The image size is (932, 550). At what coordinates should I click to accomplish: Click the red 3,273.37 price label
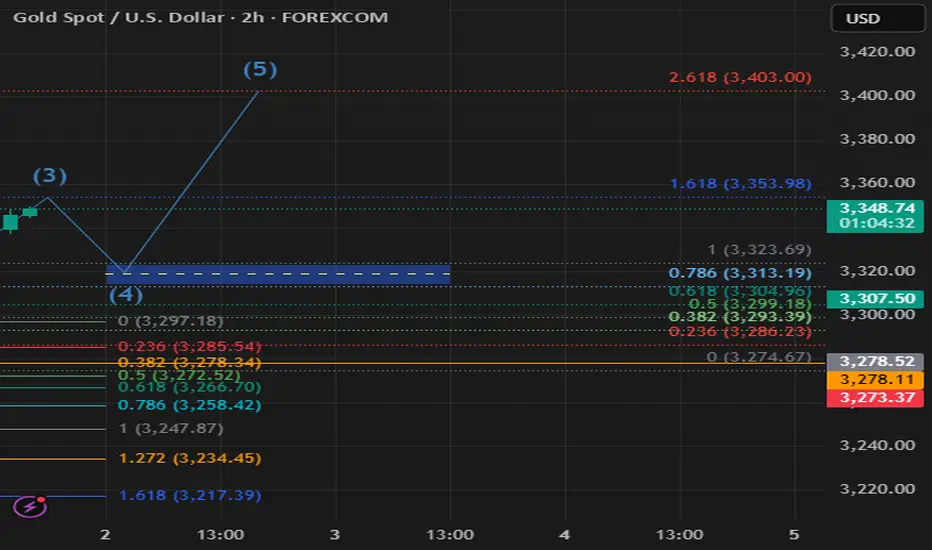(875, 398)
